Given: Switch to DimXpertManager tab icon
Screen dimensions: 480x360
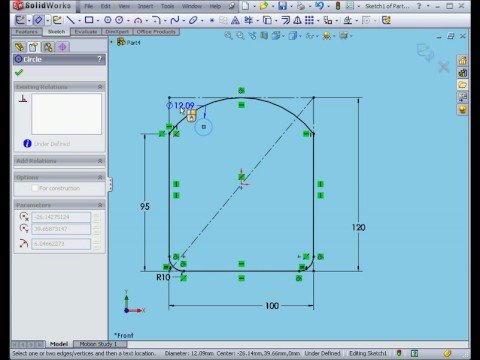Looking at the screenshot, I should pos(62,47).
